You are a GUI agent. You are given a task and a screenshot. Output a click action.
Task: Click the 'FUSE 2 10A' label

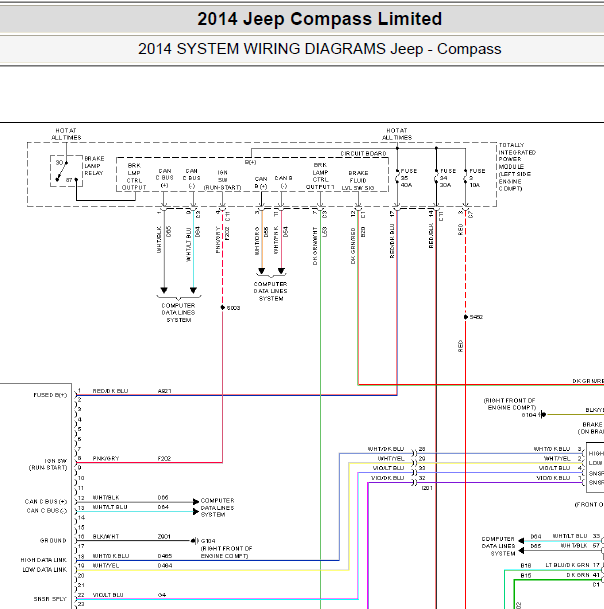[477, 178]
